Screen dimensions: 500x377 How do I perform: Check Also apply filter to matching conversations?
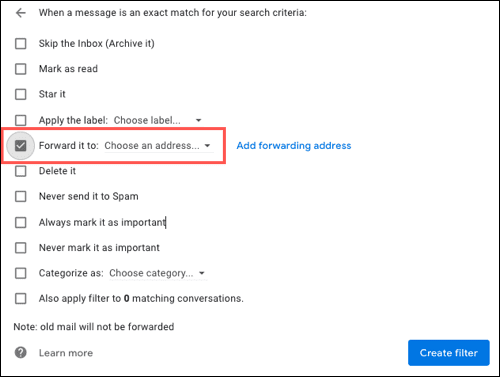[x=21, y=298]
